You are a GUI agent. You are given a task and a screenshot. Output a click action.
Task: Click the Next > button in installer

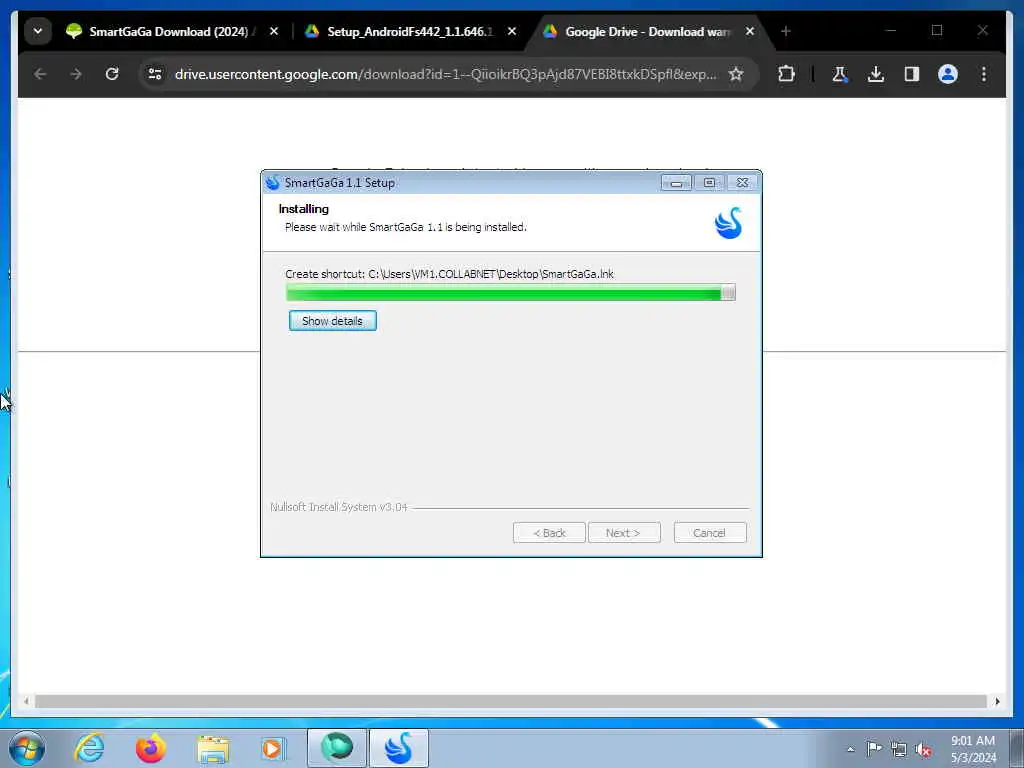(624, 533)
